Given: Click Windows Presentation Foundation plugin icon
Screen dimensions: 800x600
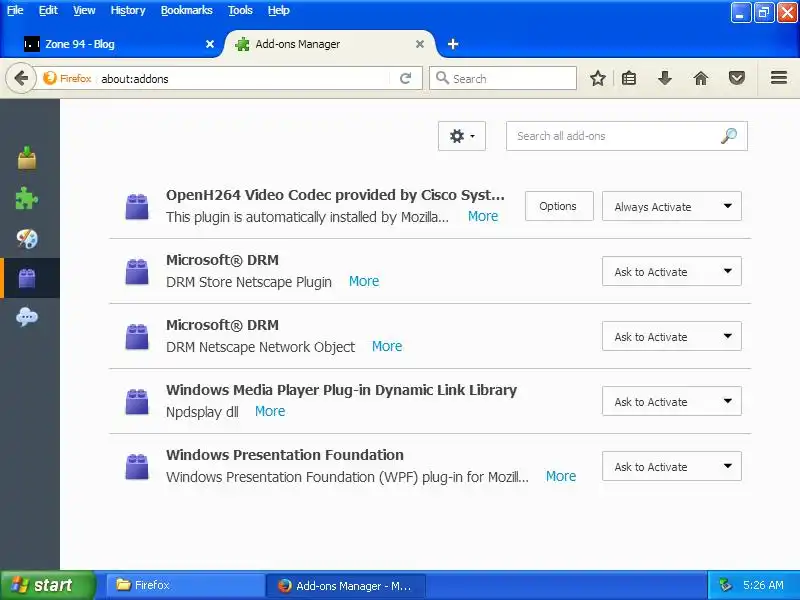Looking at the screenshot, I should (137, 467).
